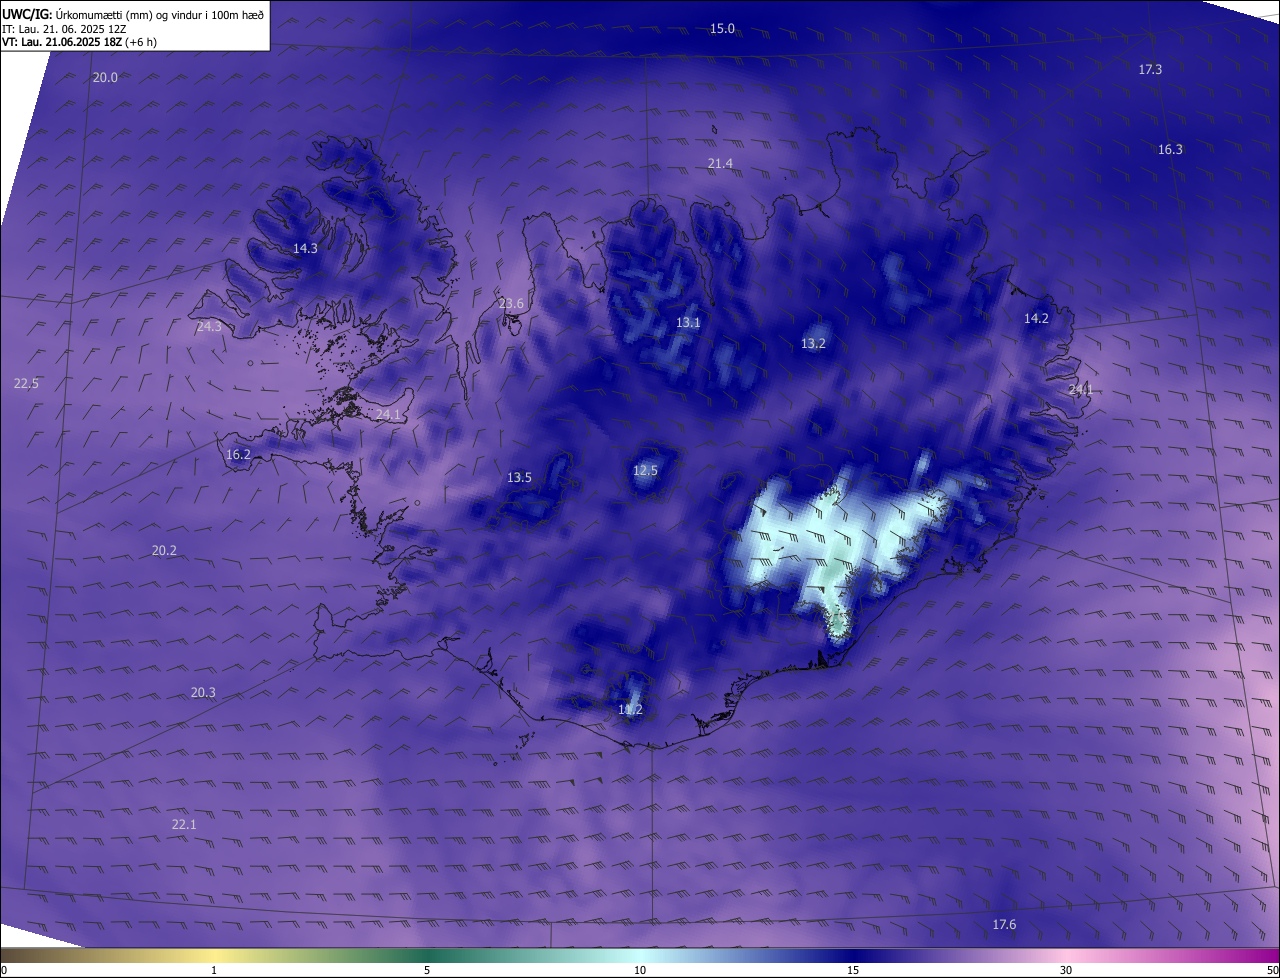Select the 14.3 value over the Westfjords

(x=305, y=248)
